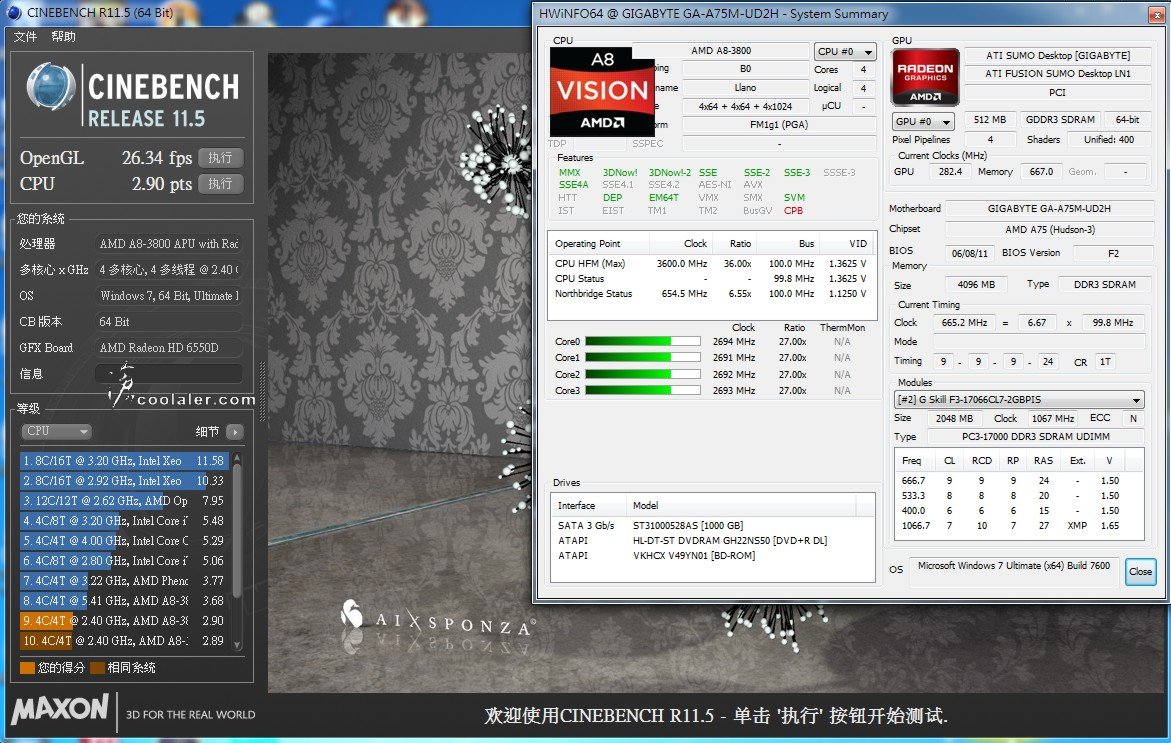Viewport: 1171px width, 743px height.
Task: Click the BIOS date 06/08/11 field
Action: [969, 253]
